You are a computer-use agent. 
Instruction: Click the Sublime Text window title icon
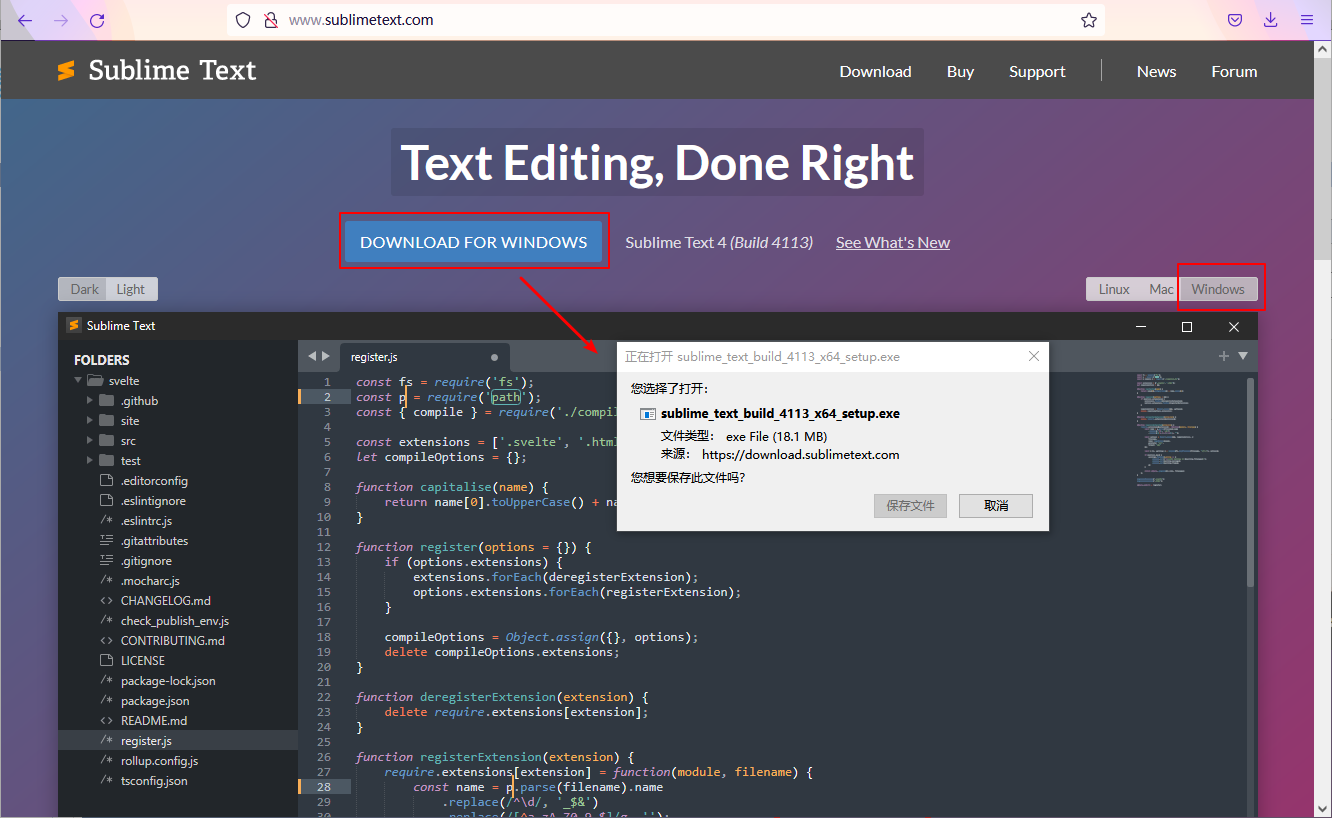pyautogui.click(x=73, y=325)
